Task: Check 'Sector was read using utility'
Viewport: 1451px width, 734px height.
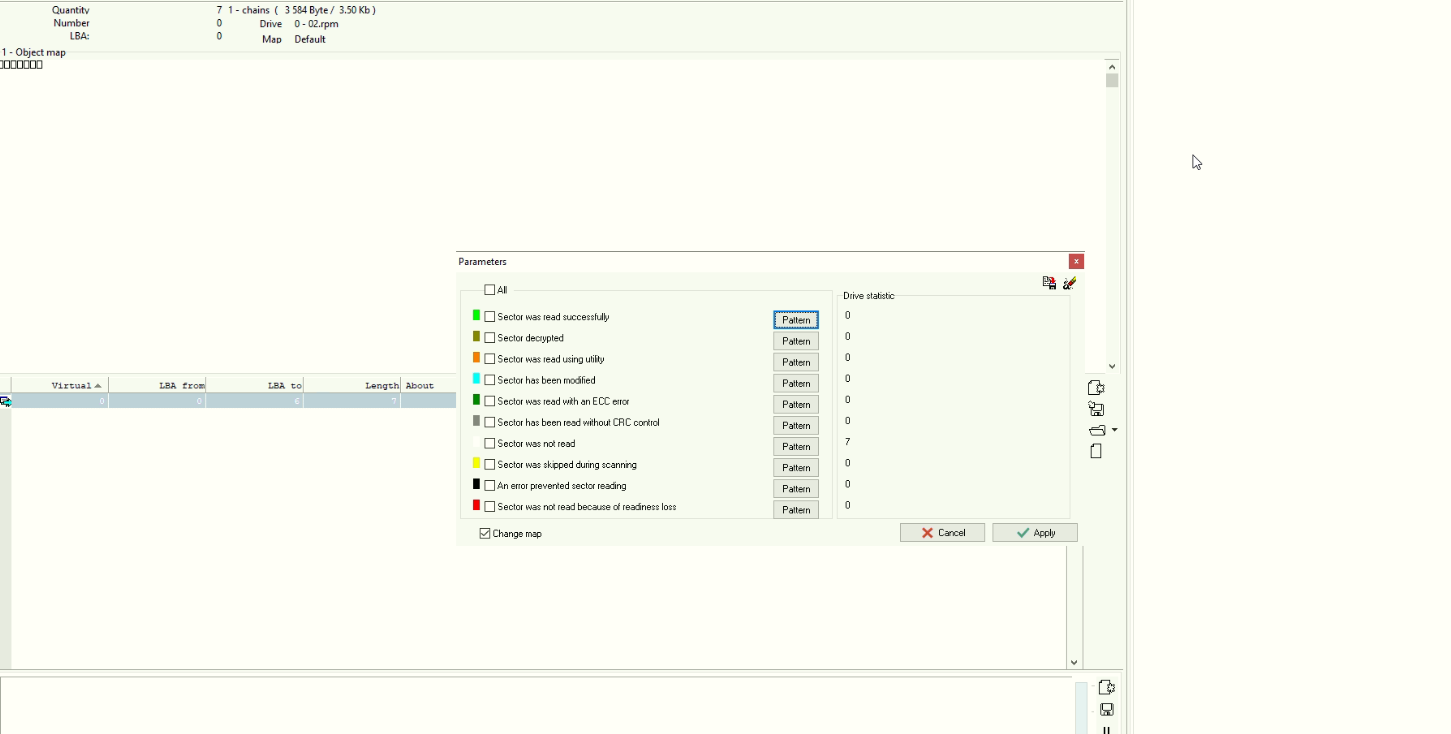Action: tap(489, 359)
